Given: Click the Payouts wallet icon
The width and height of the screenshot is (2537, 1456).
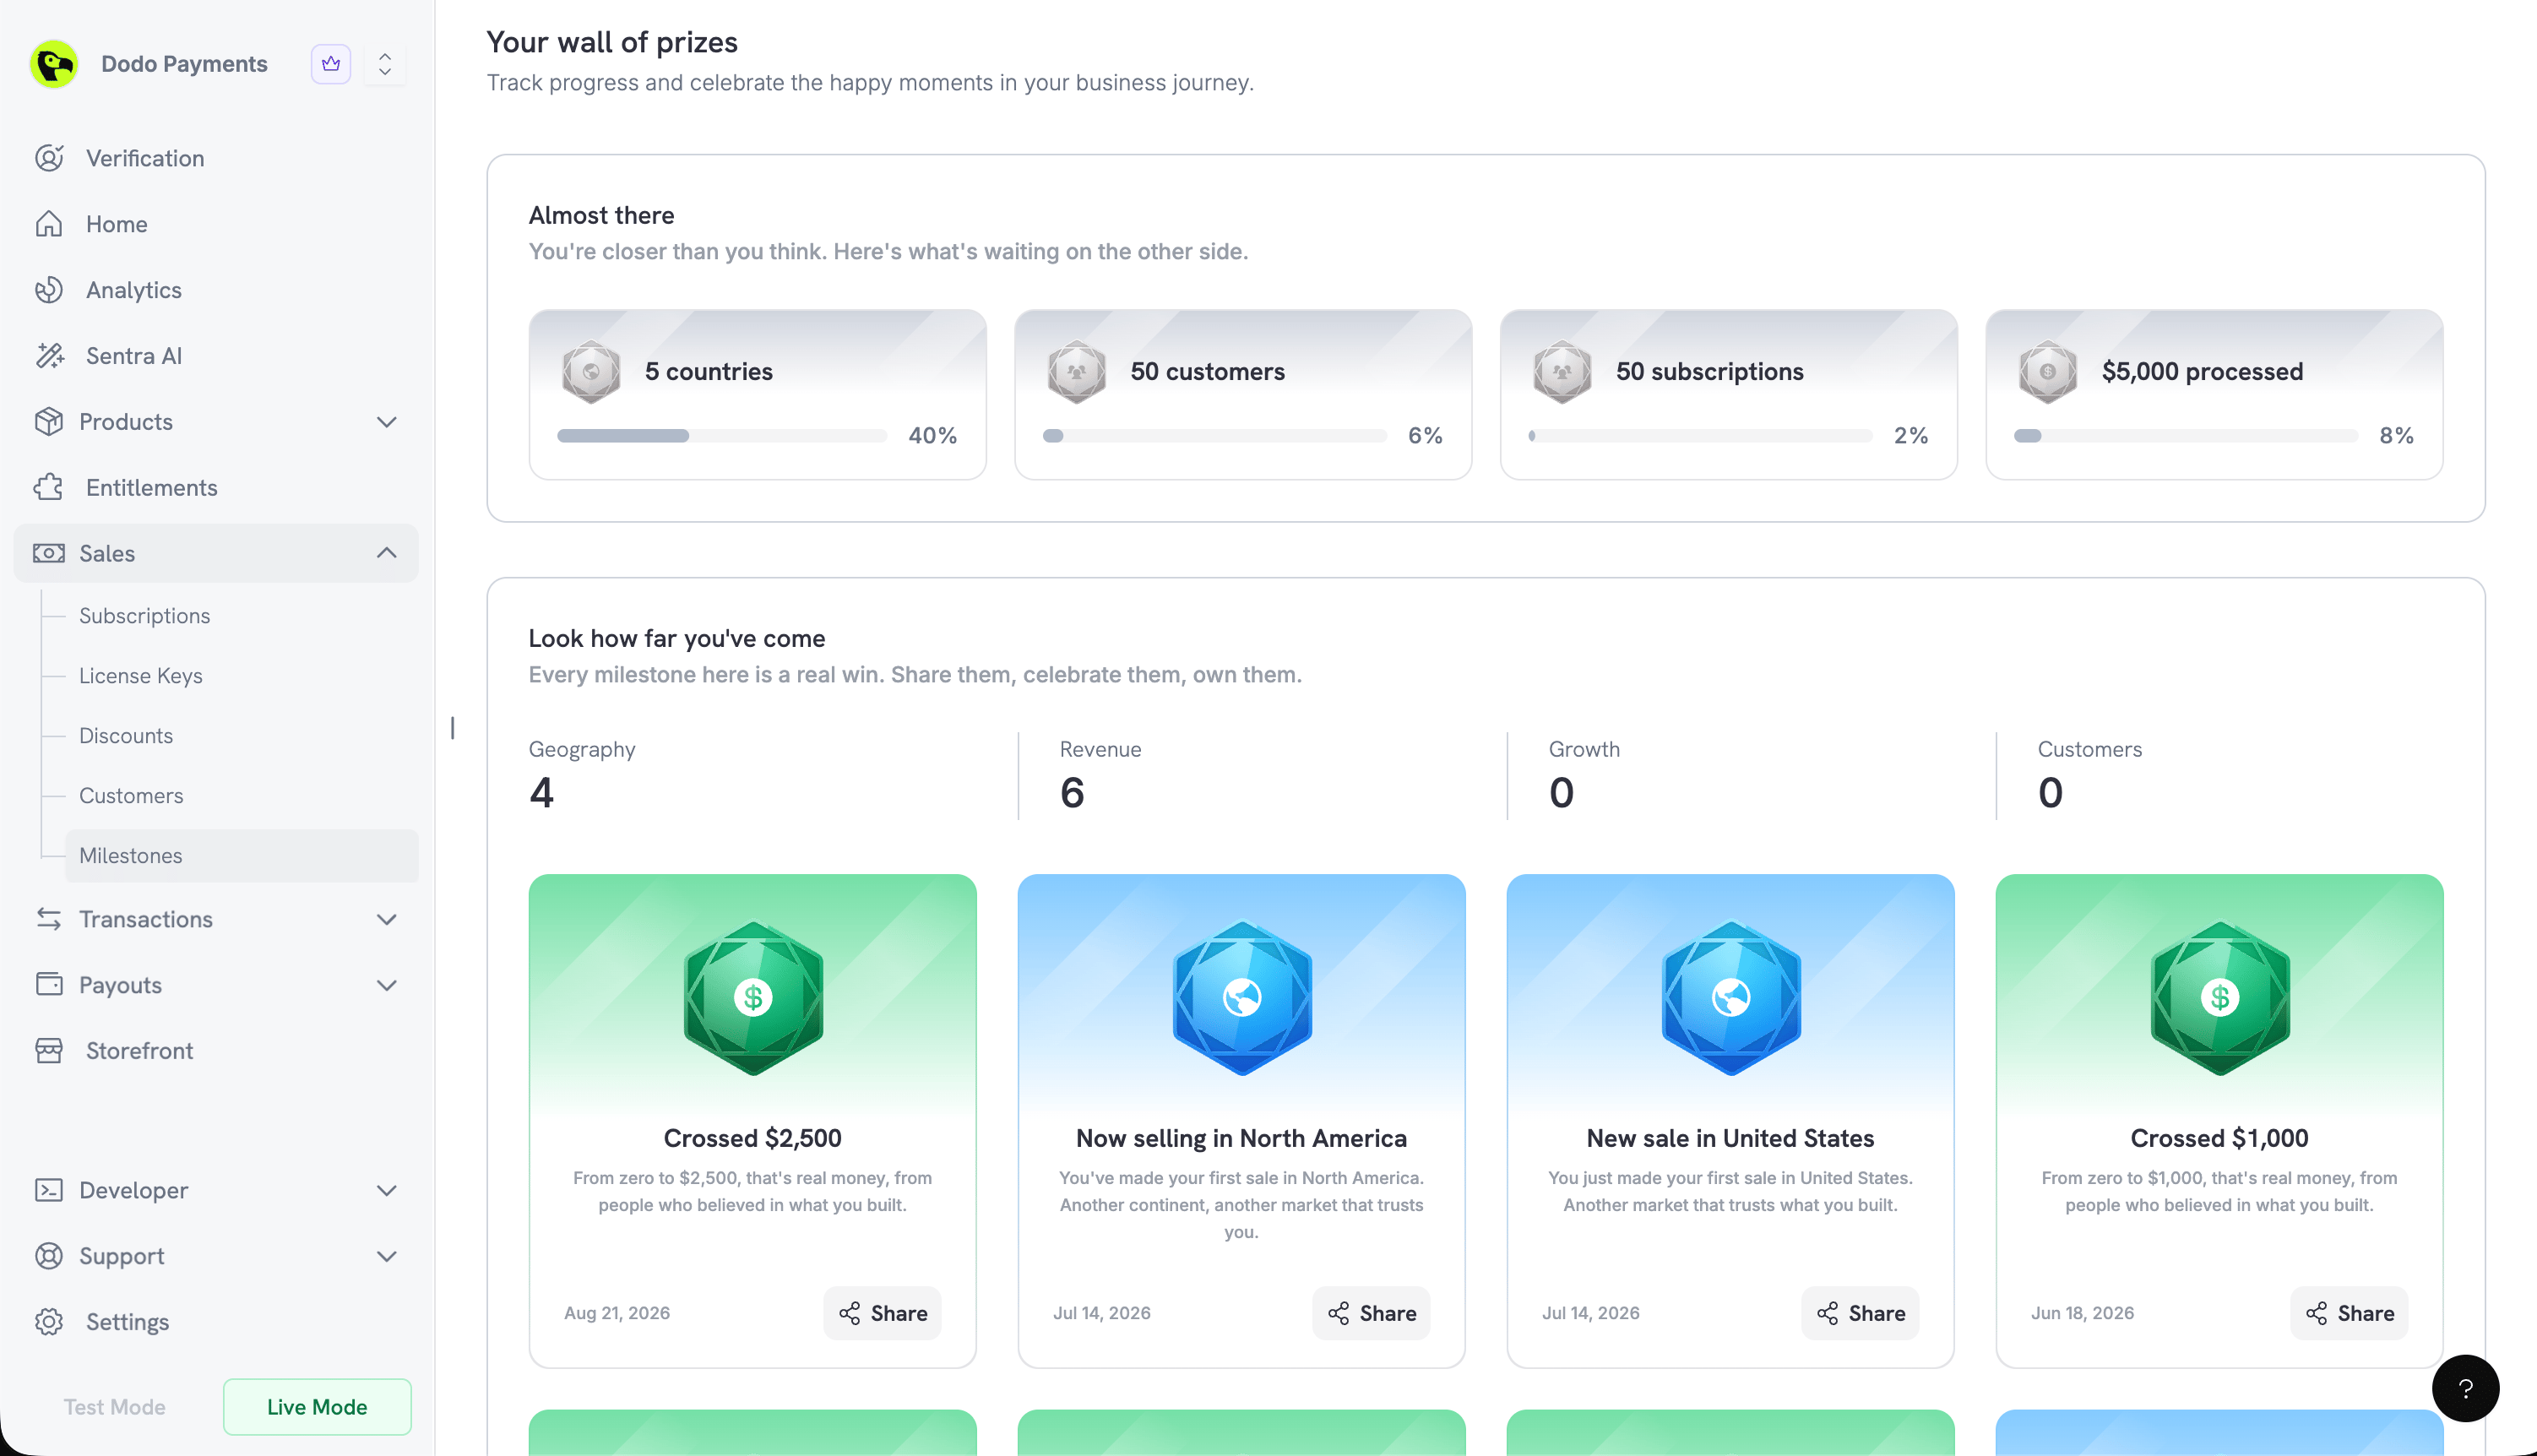Looking at the screenshot, I should pyautogui.click(x=49, y=985).
